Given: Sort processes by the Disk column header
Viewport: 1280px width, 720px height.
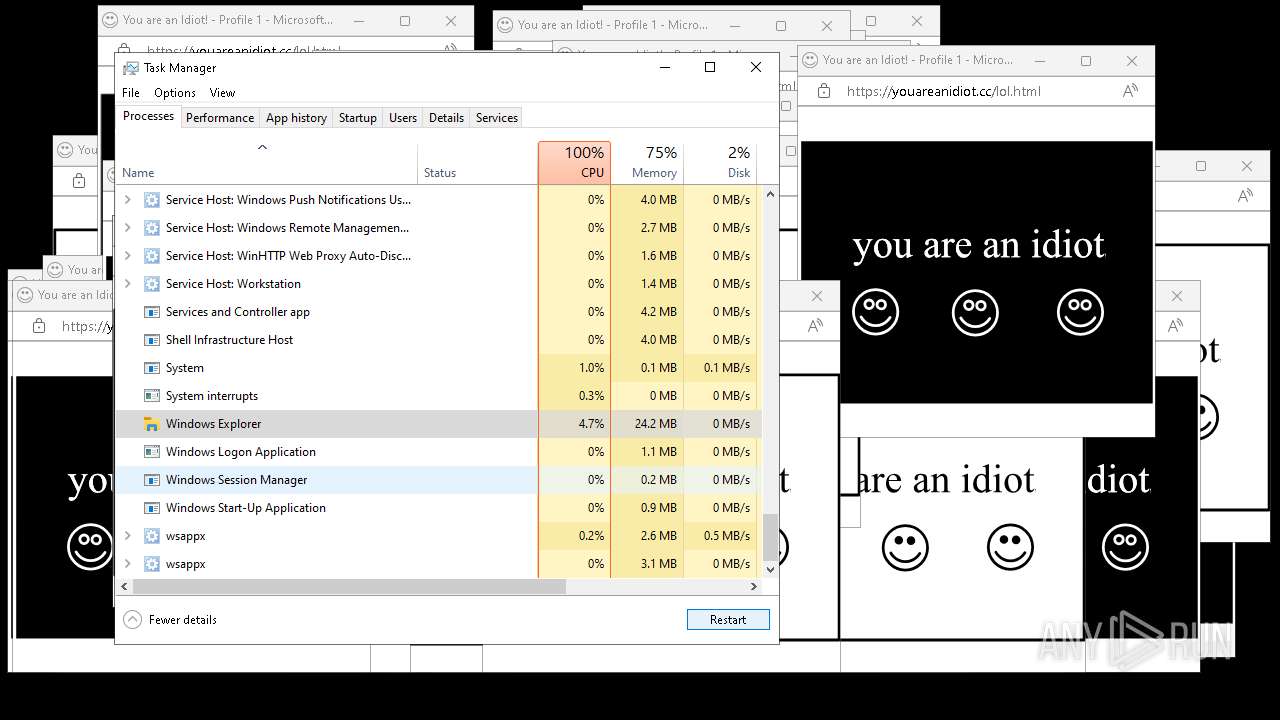Looking at the screenshot, I should tap(720, 162).
